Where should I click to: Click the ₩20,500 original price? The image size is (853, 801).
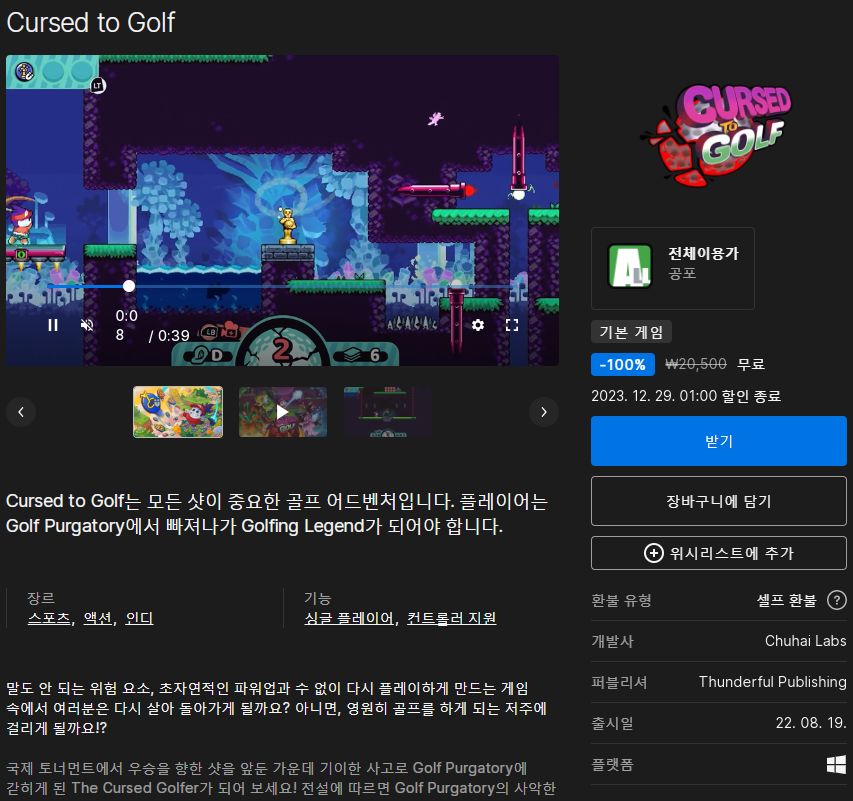[x=696, y=364]
